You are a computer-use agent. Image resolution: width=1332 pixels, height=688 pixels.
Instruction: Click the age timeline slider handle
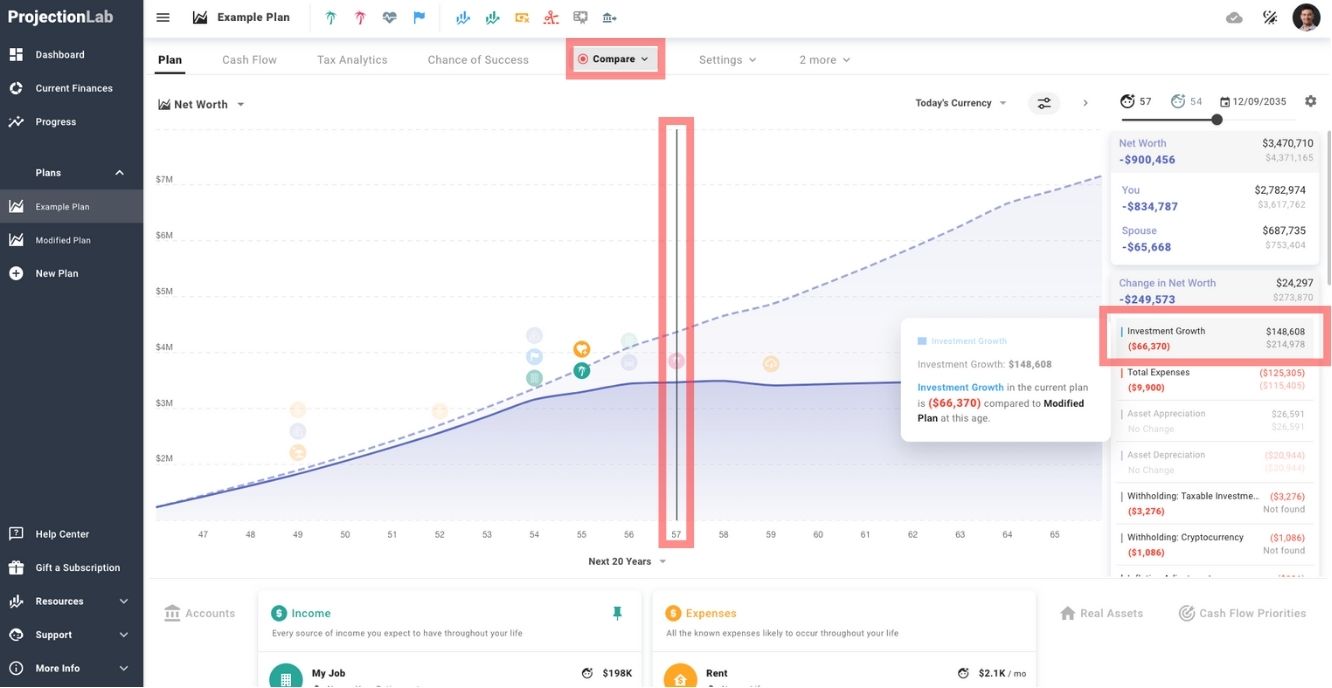coord(1217,119)
